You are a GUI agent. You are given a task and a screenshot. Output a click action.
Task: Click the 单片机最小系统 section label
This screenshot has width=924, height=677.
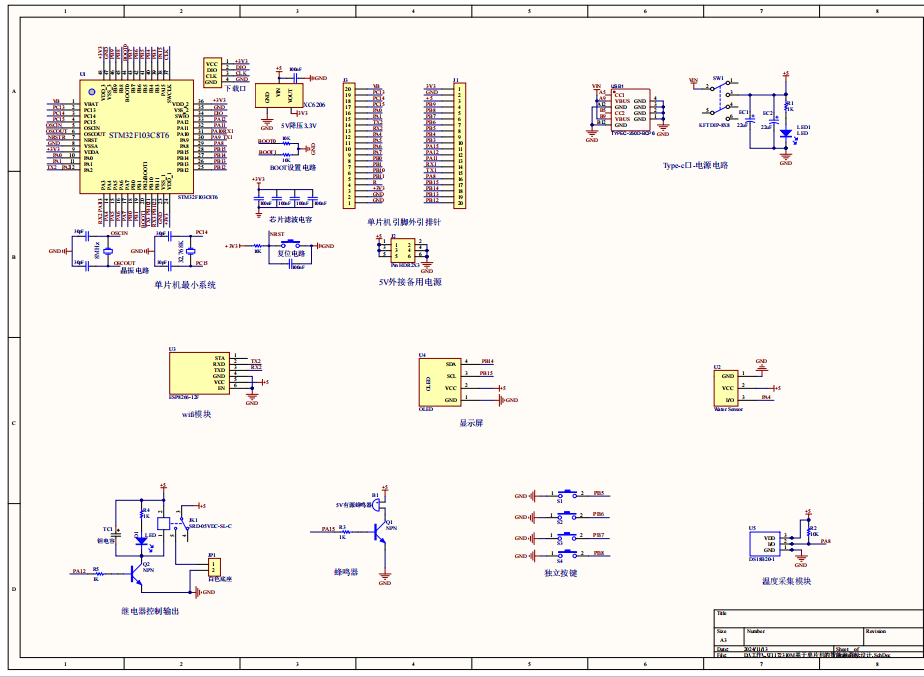click(x=185, y=285)
